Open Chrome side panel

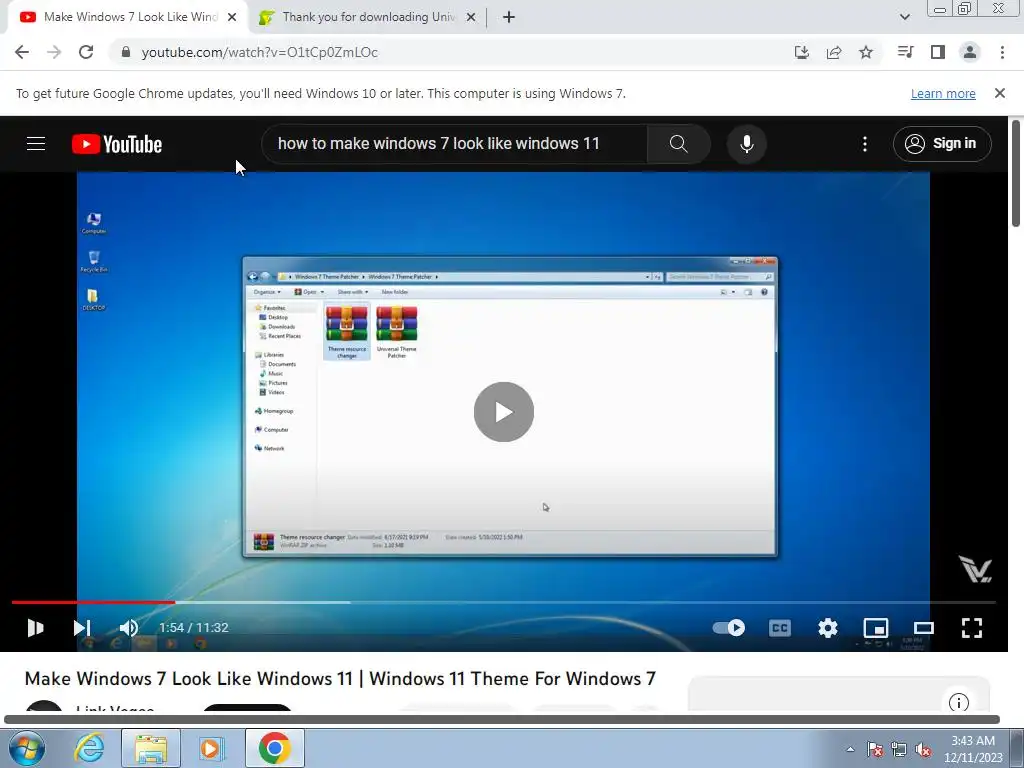tap(938, 52)
